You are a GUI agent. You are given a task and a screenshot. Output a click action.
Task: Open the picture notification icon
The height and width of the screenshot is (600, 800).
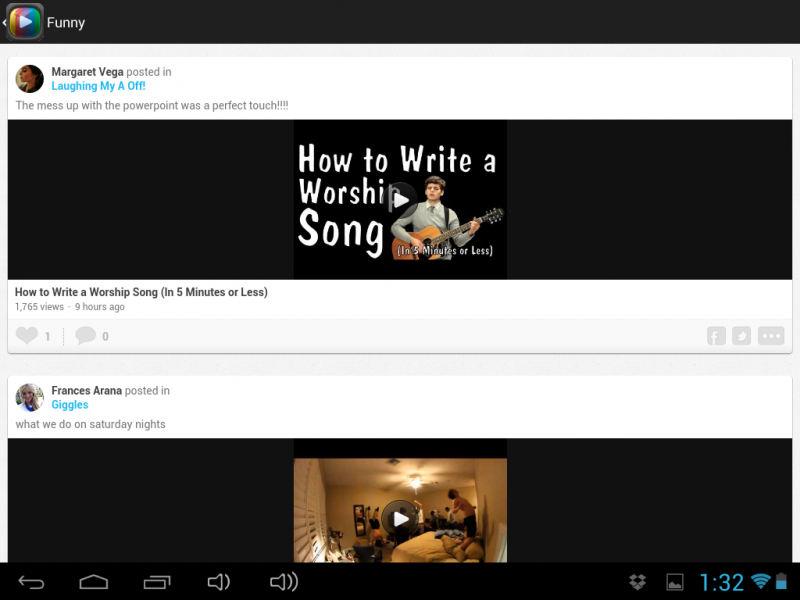(x=675, y=582)
